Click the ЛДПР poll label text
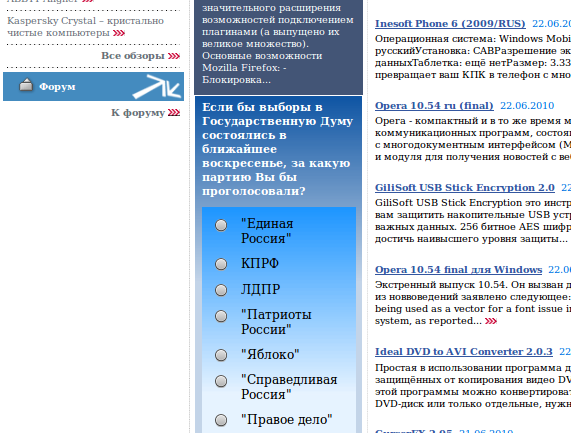571x433 pixels. (x=260, y=290)
